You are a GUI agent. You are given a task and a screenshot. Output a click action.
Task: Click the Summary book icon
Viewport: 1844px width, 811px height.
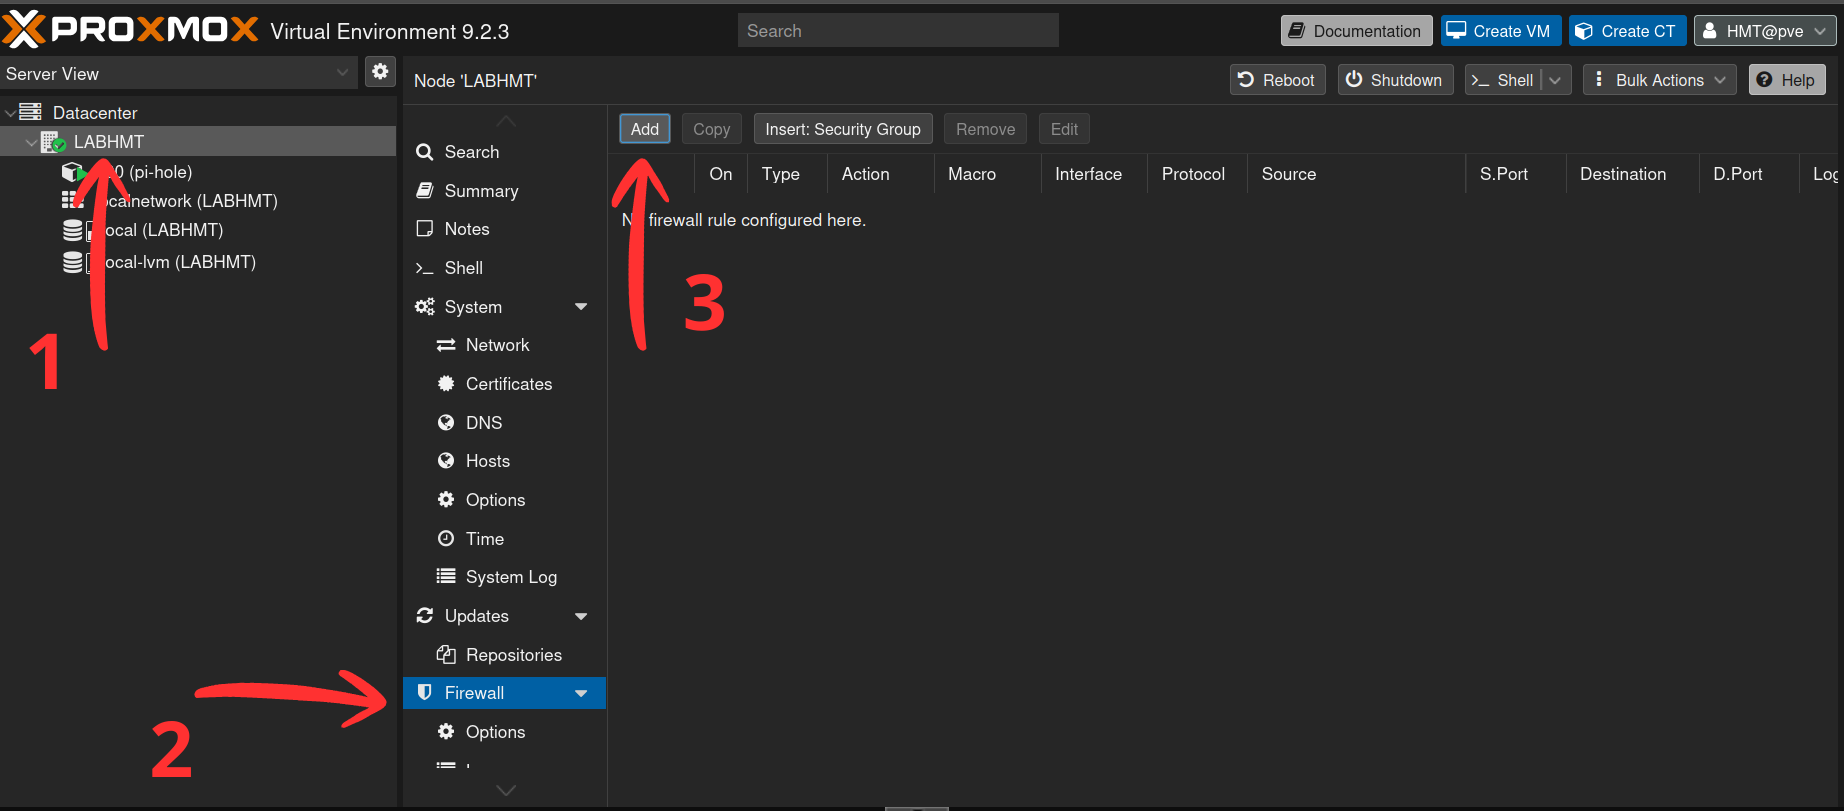click(425, 190)
